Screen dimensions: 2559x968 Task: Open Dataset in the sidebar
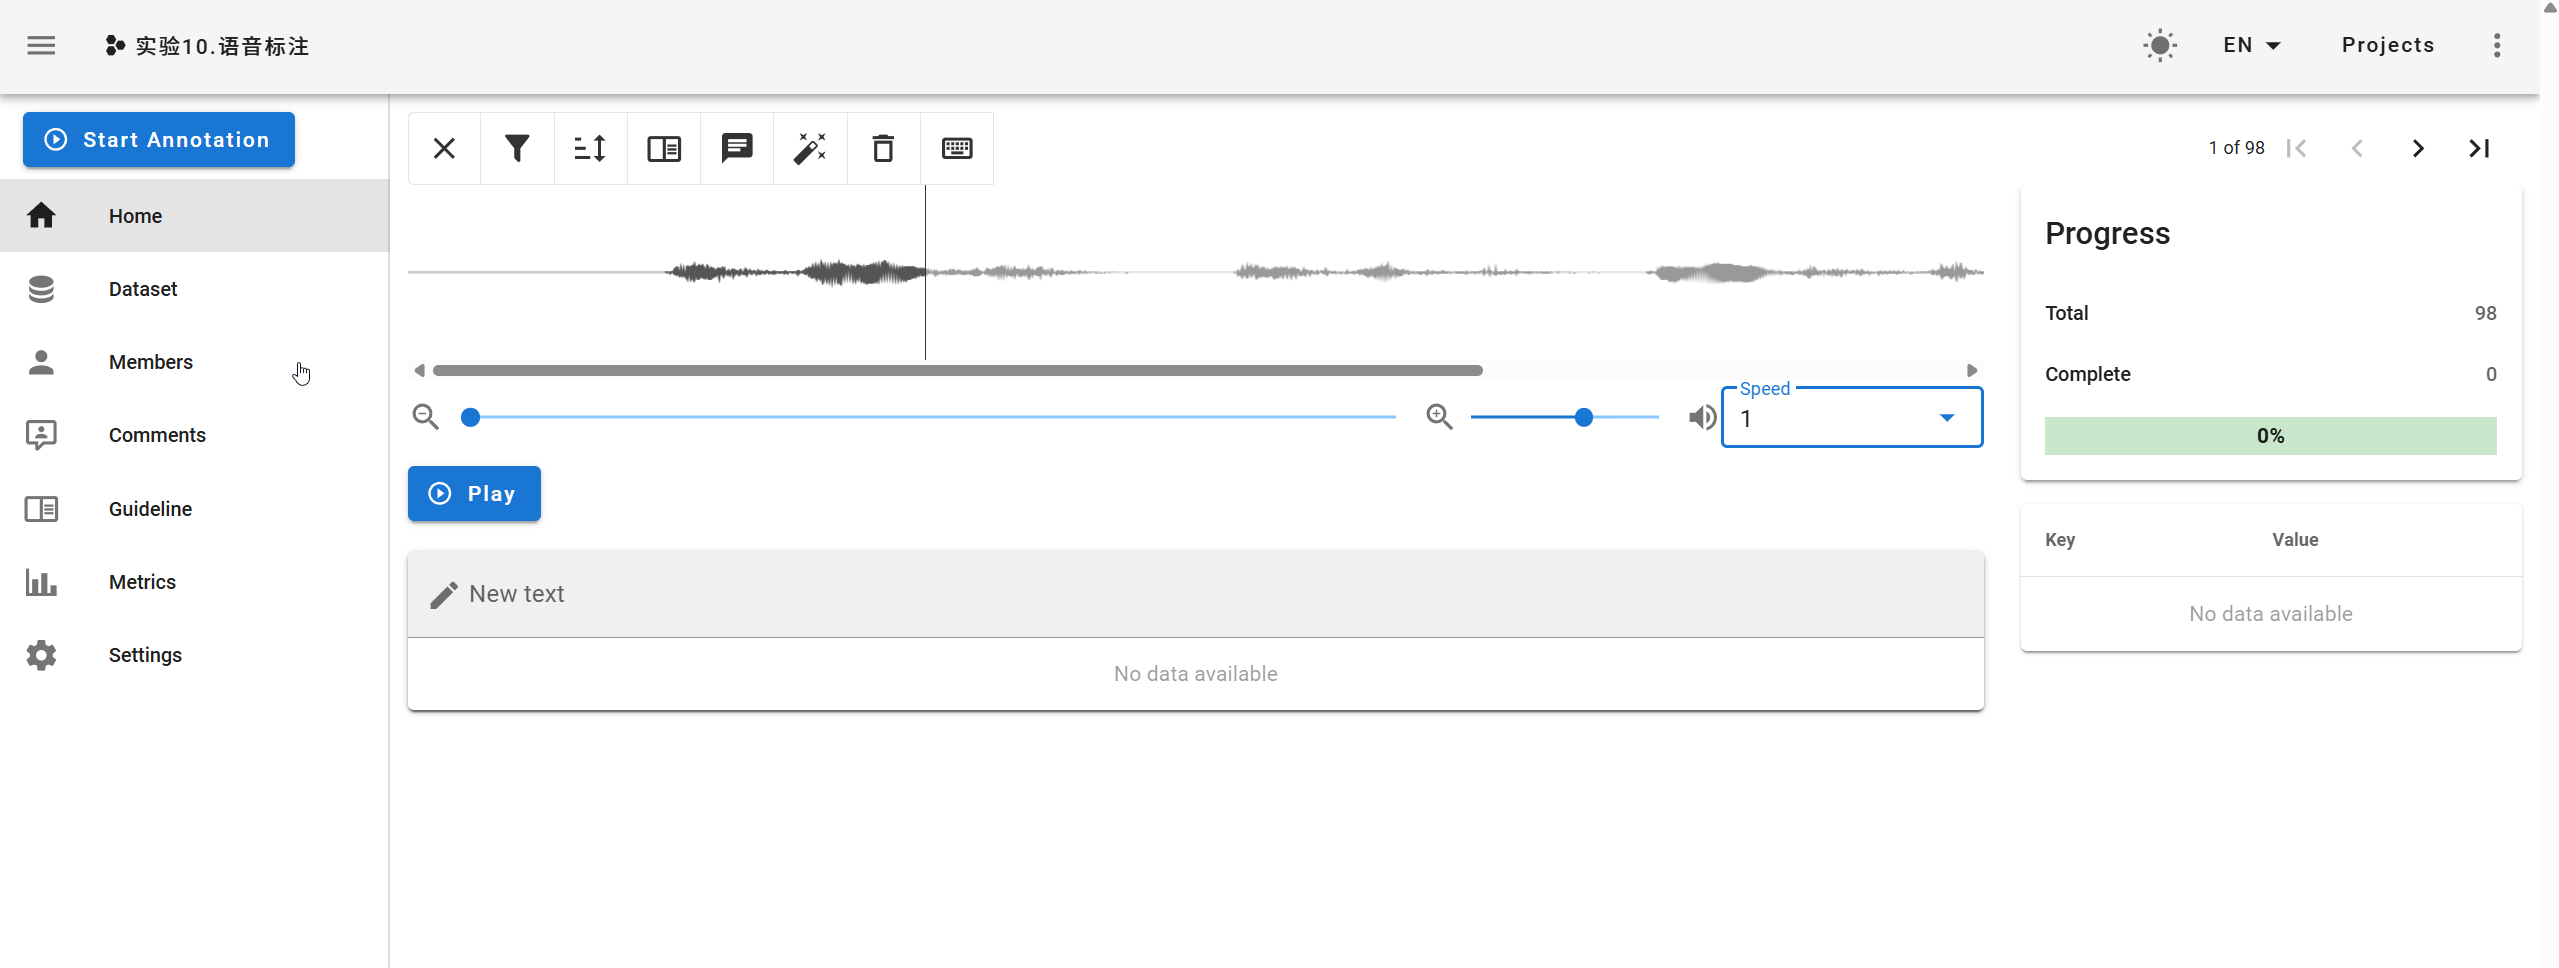pyautogui.click(x=143, y=289)
